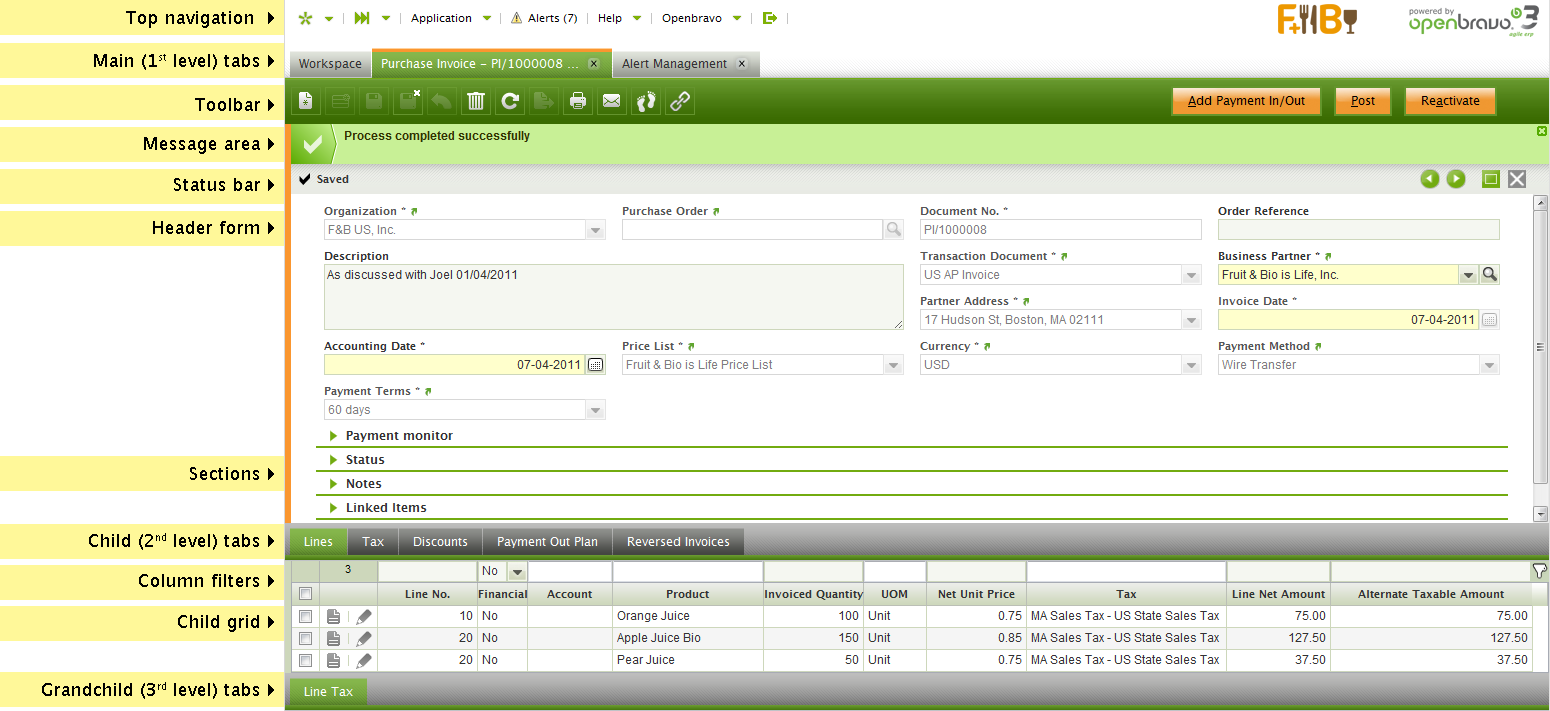Click the Print record printer icon

(x=578, y=101)
